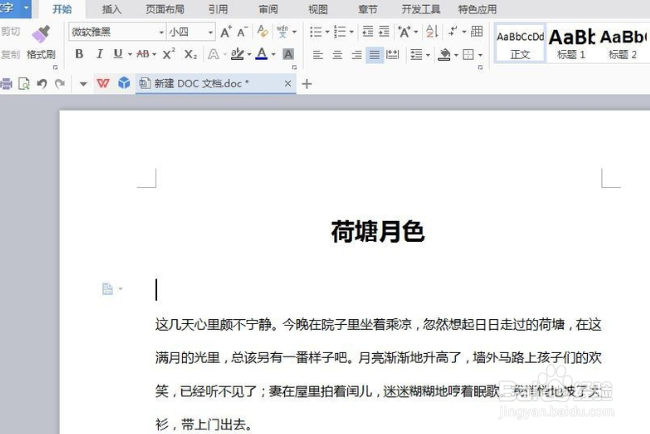Click the show paragraph marks icon
This screenshot has width=650, height=434.
[453, 32]
